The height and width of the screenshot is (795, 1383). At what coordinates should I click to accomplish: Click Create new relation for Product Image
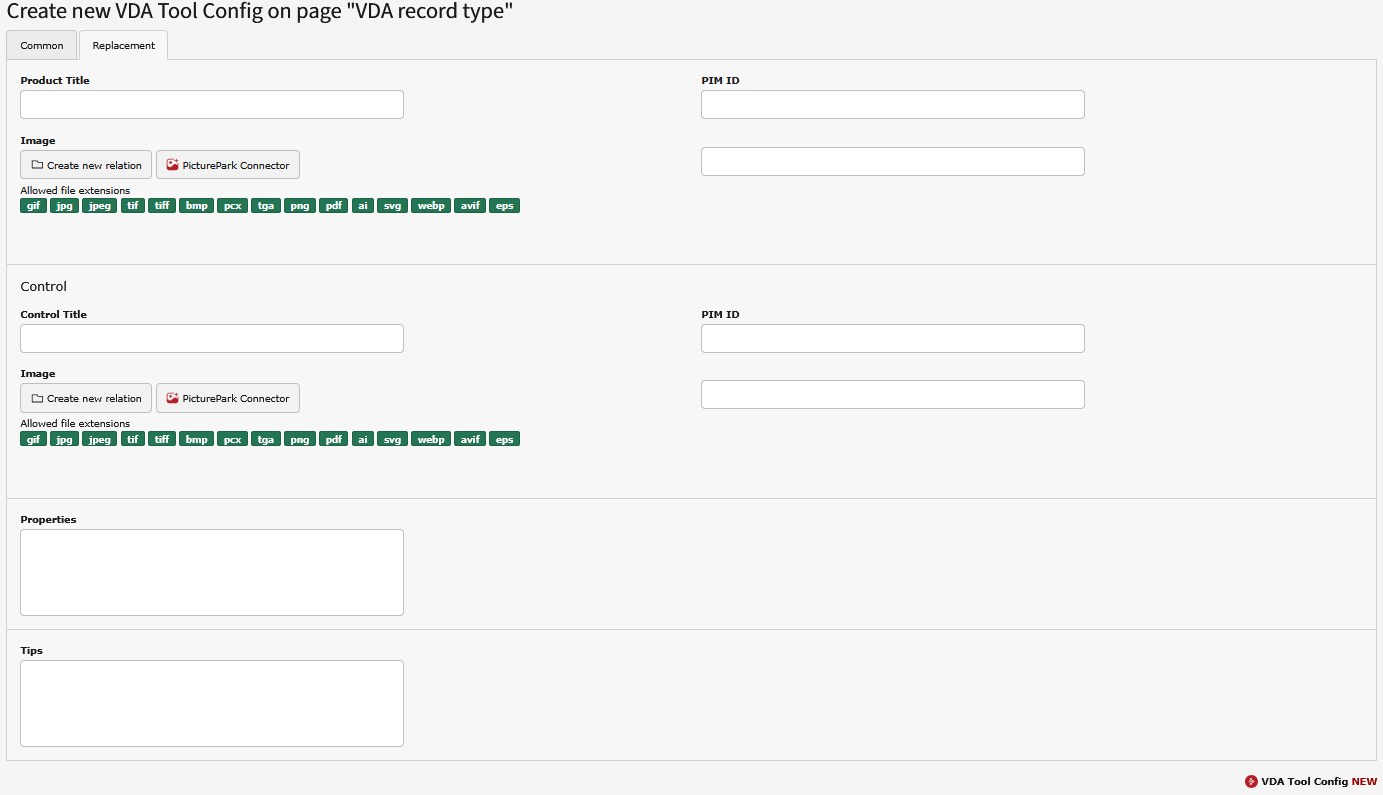tap(86, 165)
